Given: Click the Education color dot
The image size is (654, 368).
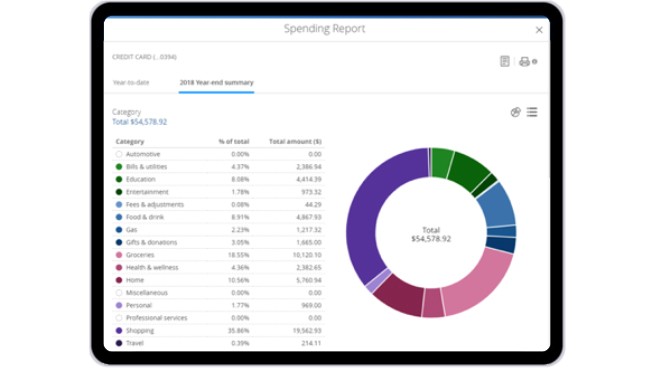Looking at the screenshot, I should pyautogui.click(x=119, y=179).
